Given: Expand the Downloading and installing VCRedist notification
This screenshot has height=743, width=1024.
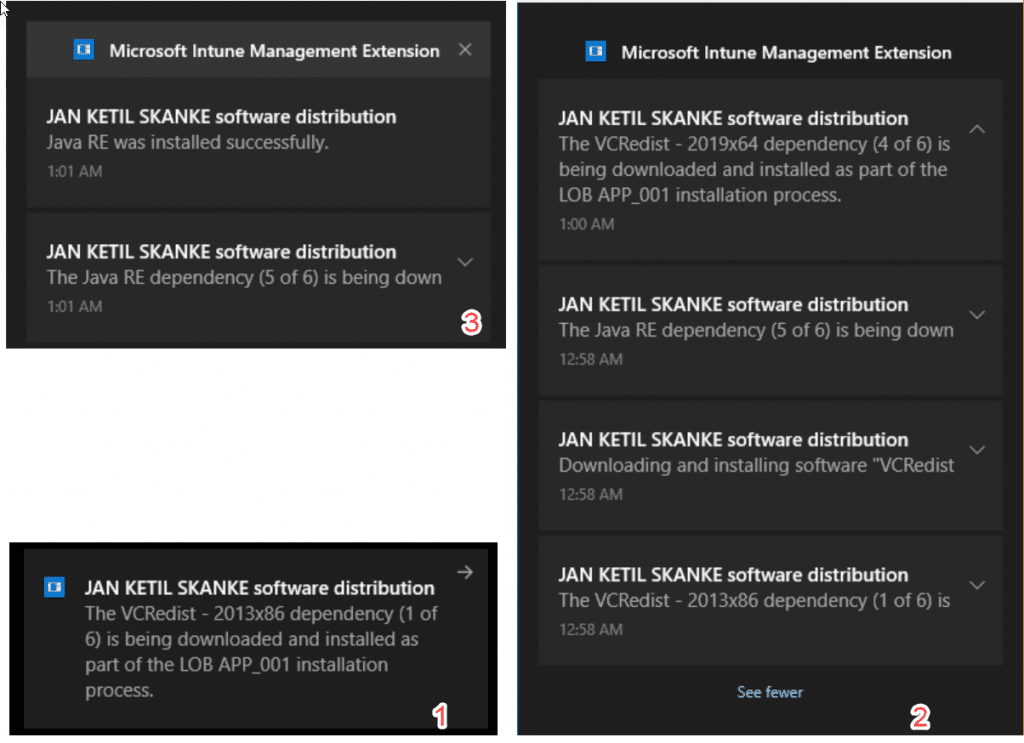Looking at the screenshot, I should [x=977, y=450].
